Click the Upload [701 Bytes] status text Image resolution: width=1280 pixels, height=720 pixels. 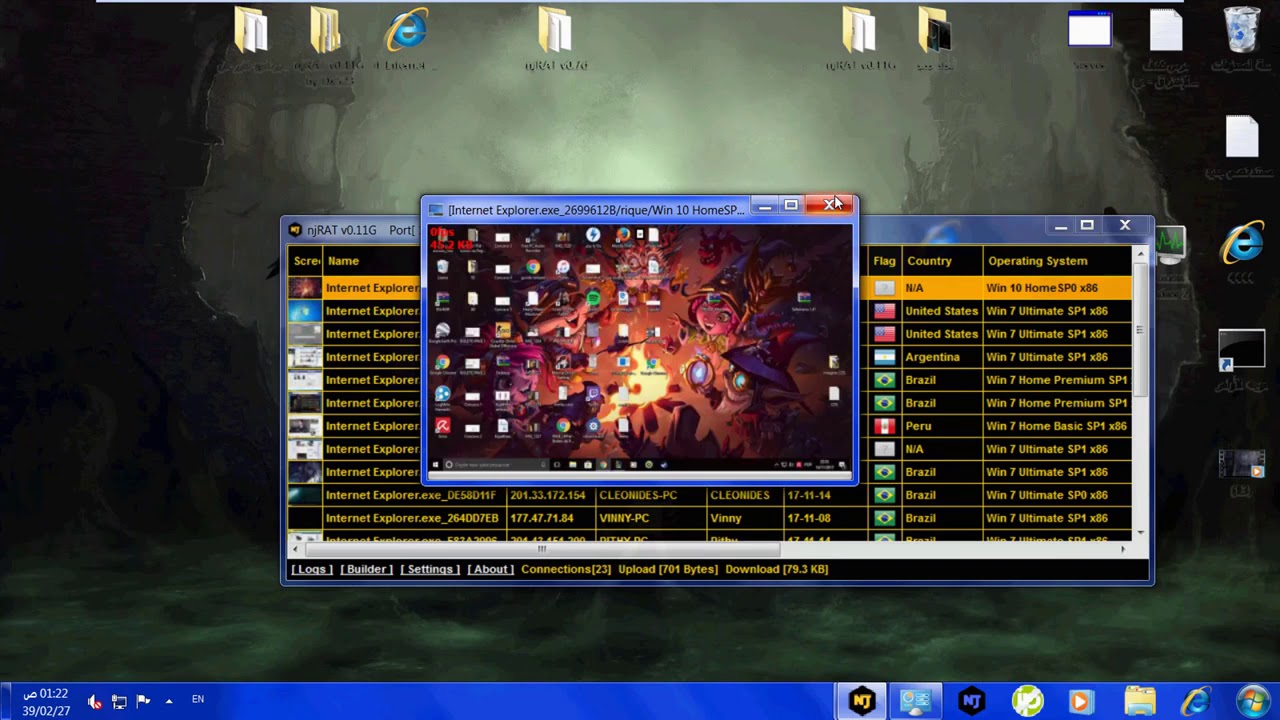pos(668,569)
